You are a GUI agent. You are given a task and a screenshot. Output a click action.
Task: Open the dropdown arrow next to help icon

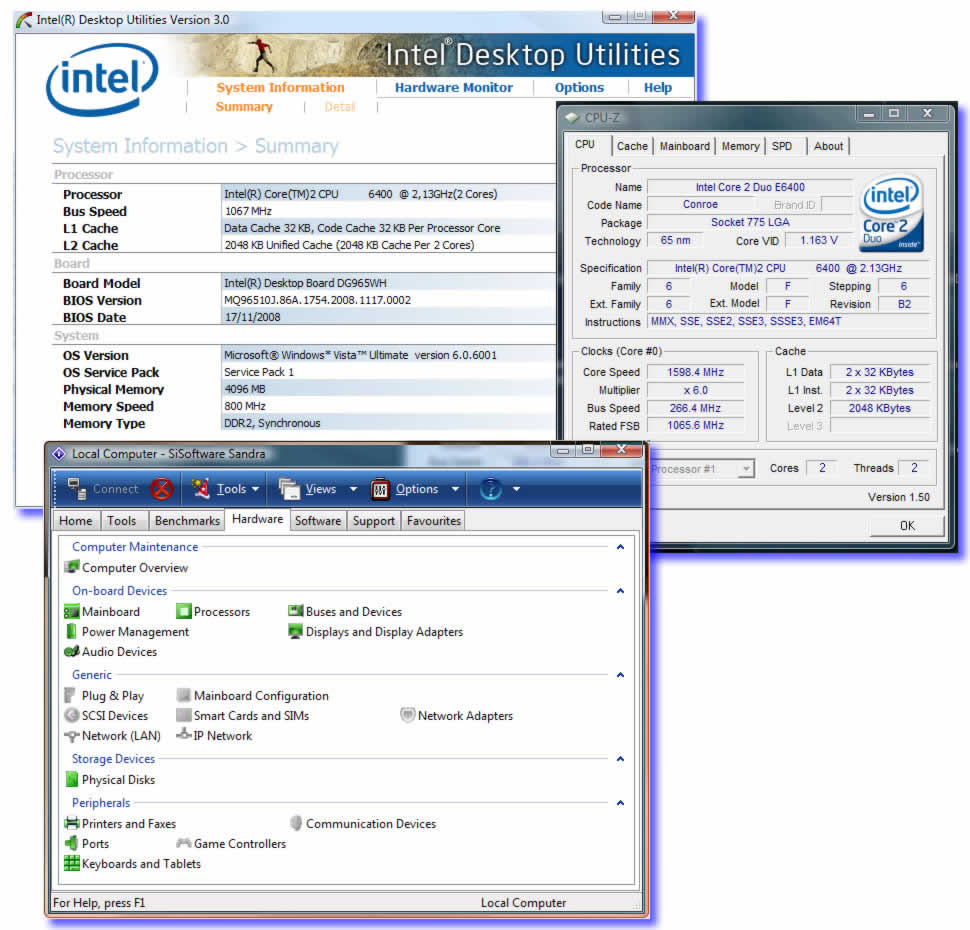[x=517, y=489]
